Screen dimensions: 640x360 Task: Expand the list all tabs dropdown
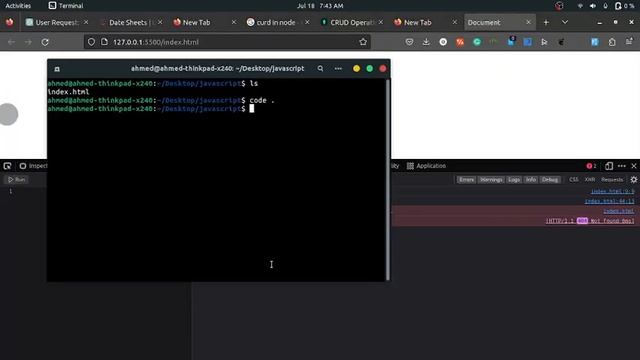point(565,22)
